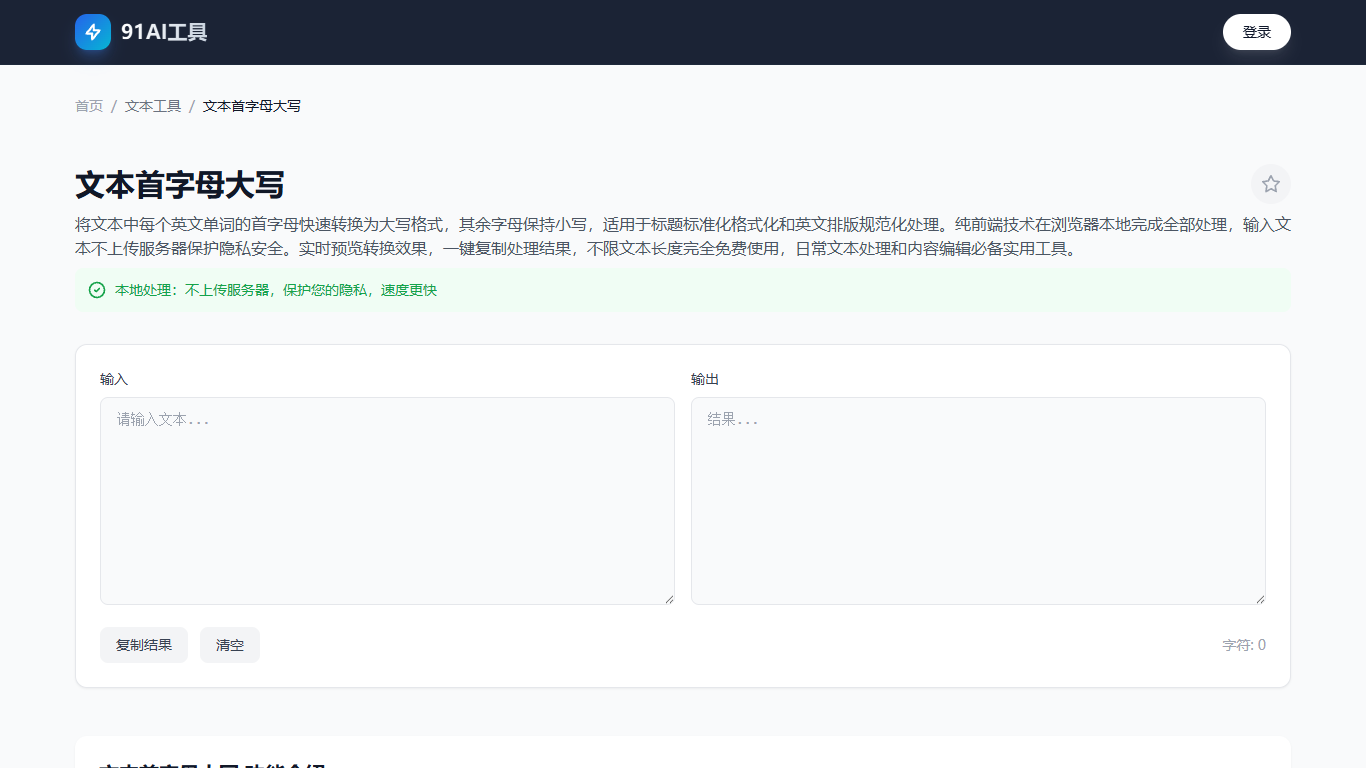Viewport: 1366px width, 768px height.
Task: Click the 输出 label
Action: (x=705, y=380)
